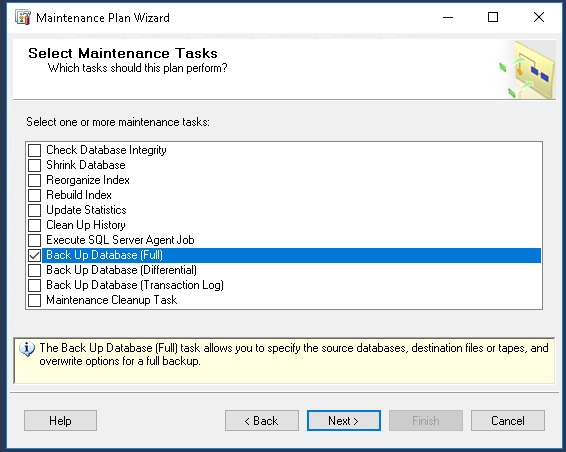Select the Back Up Database (Full) list row
The image size is (566, 452).
pyautogui.click(x=291, y=255)
